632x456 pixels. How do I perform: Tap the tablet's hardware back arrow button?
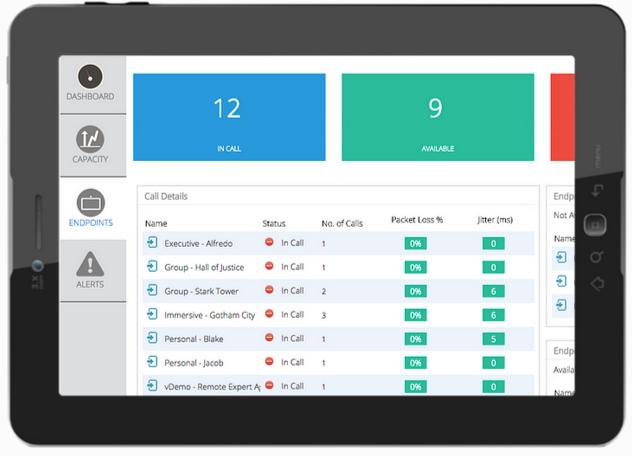597,190
